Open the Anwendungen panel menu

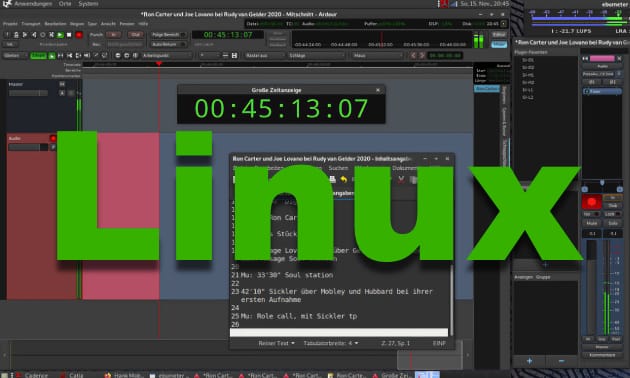coord(33,4)
